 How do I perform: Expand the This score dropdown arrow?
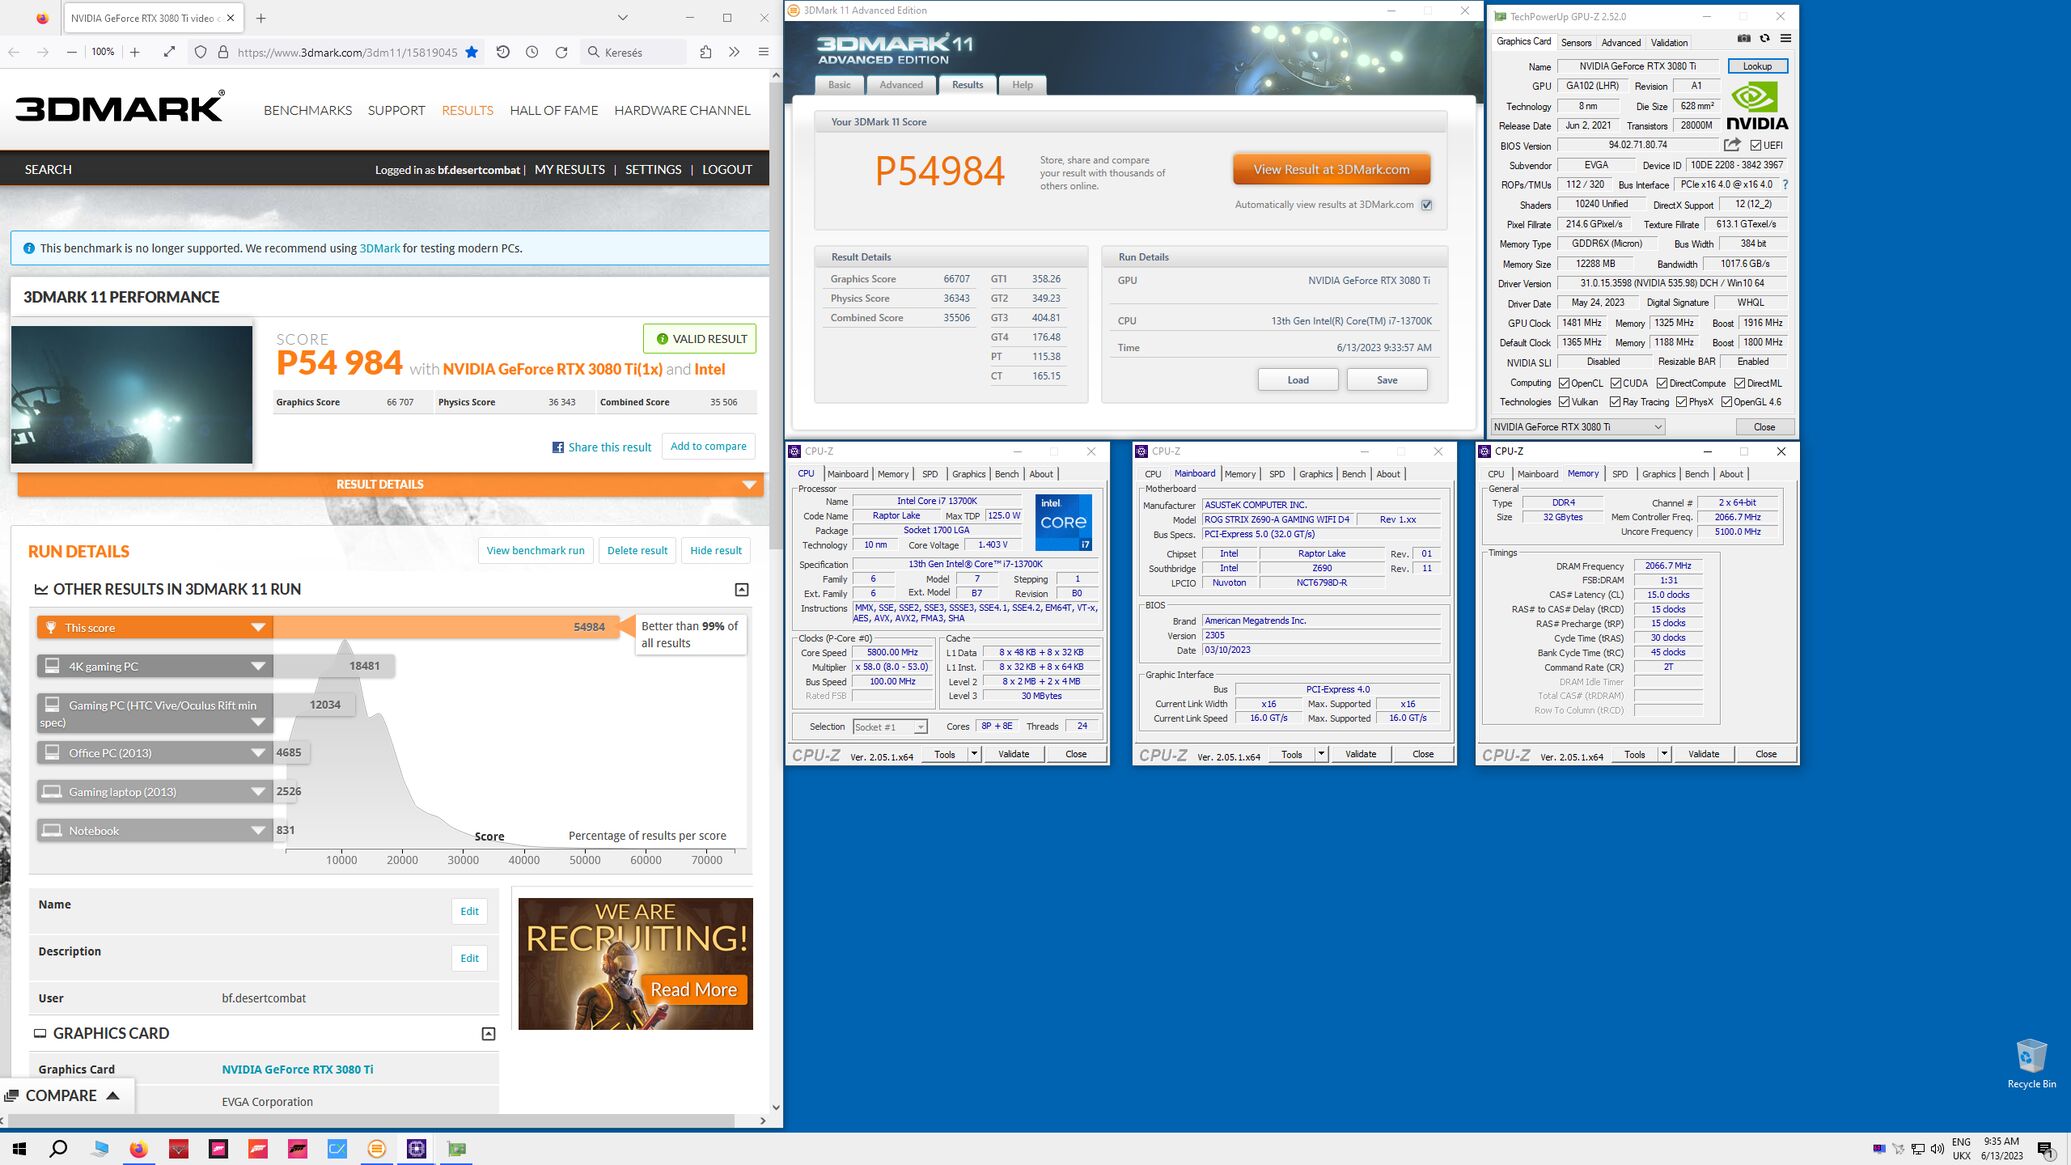point(258,627)
